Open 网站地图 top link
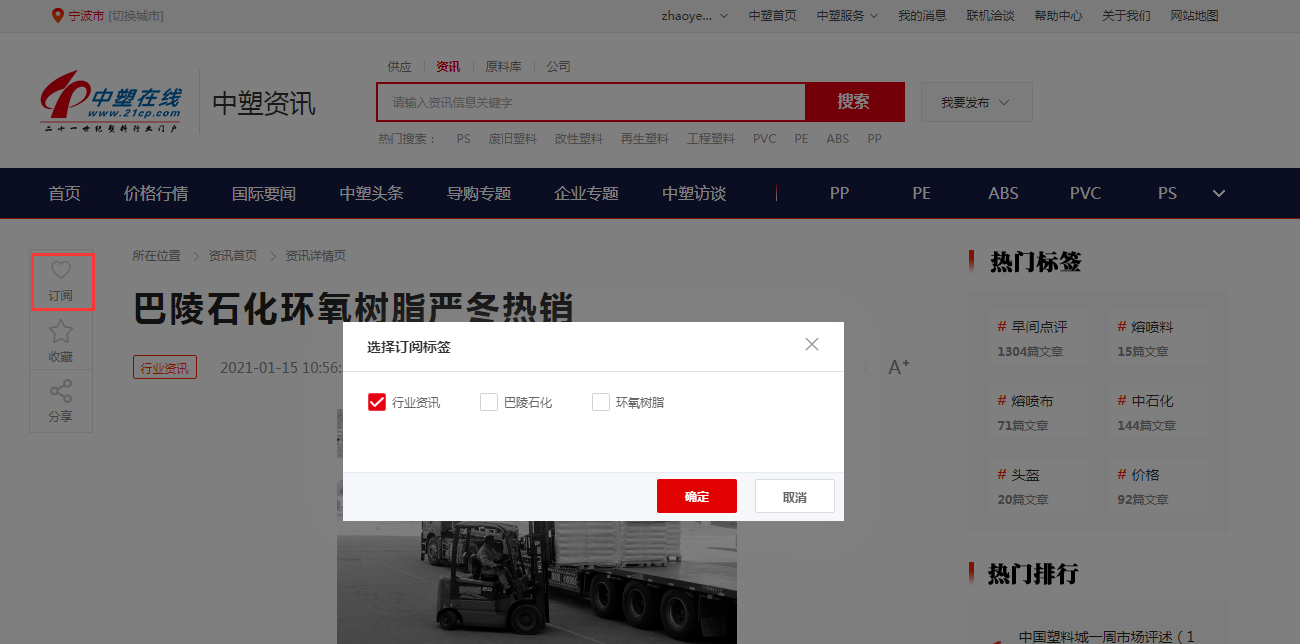Screen dimensions: 1300x644 1194,16
